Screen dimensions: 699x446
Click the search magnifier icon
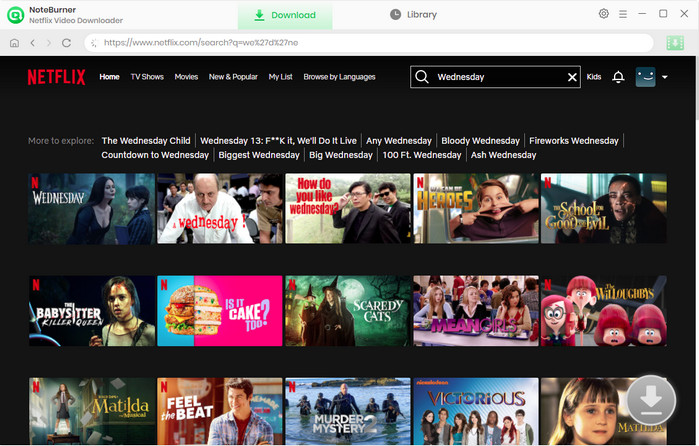(x=422, y=77)
